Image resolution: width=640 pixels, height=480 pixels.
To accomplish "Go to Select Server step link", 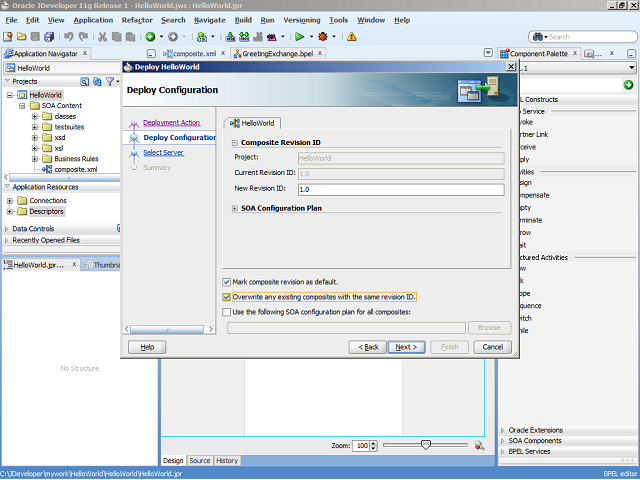I will coord(163,153).
